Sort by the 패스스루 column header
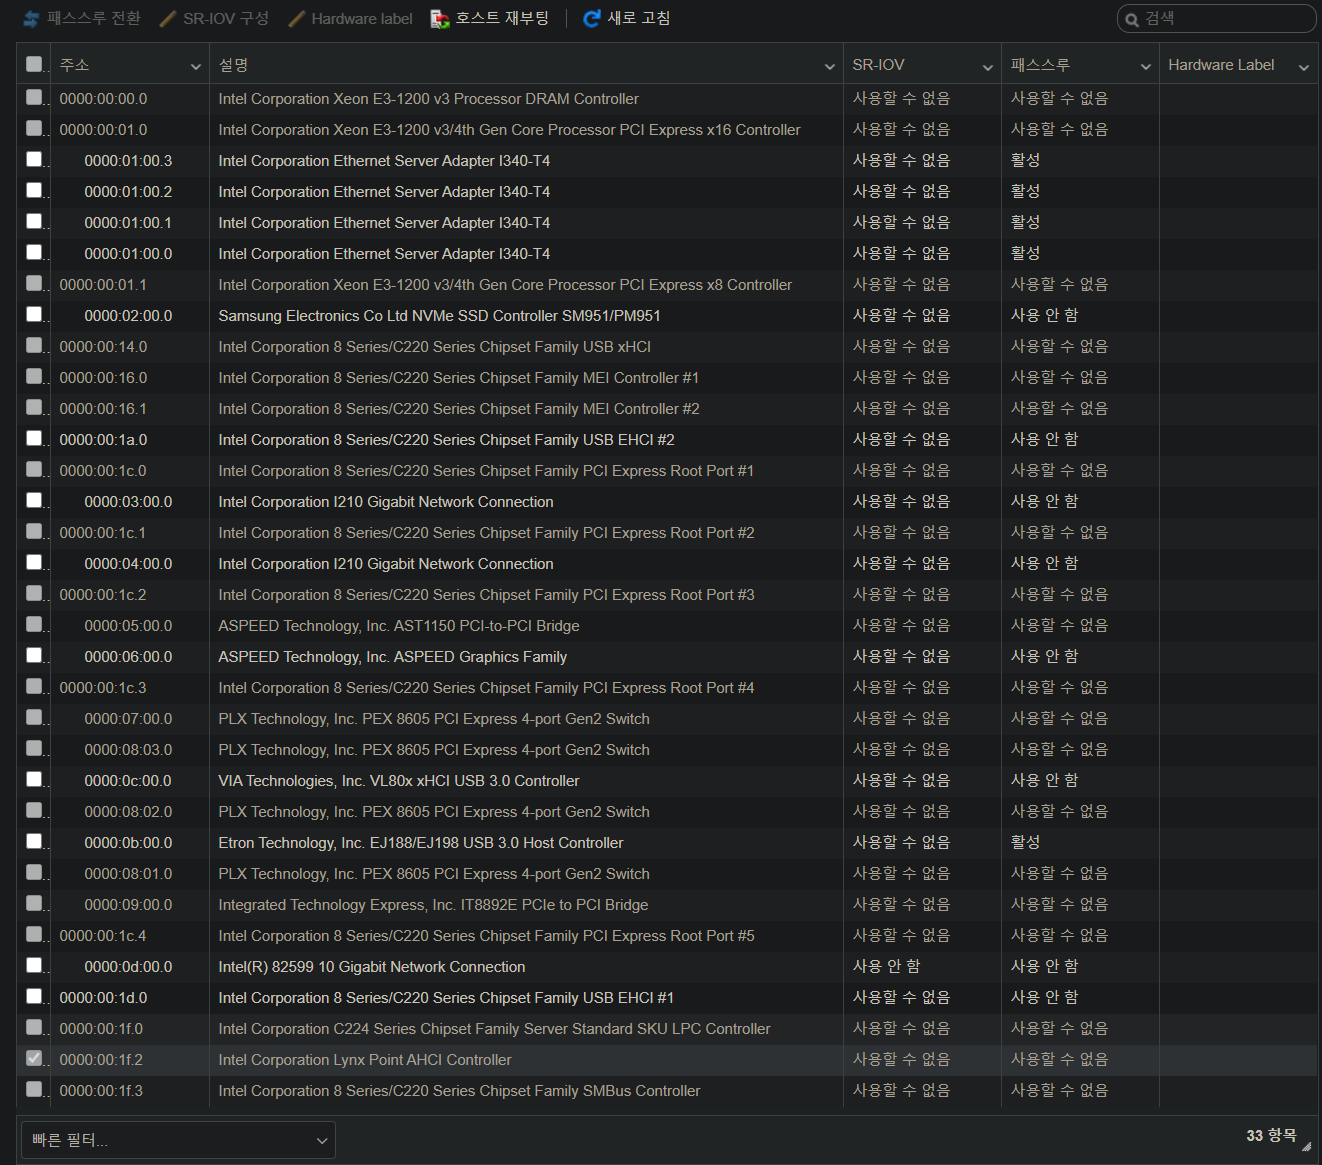Screen dimensions: 1322x1165 click(1040, 65)
